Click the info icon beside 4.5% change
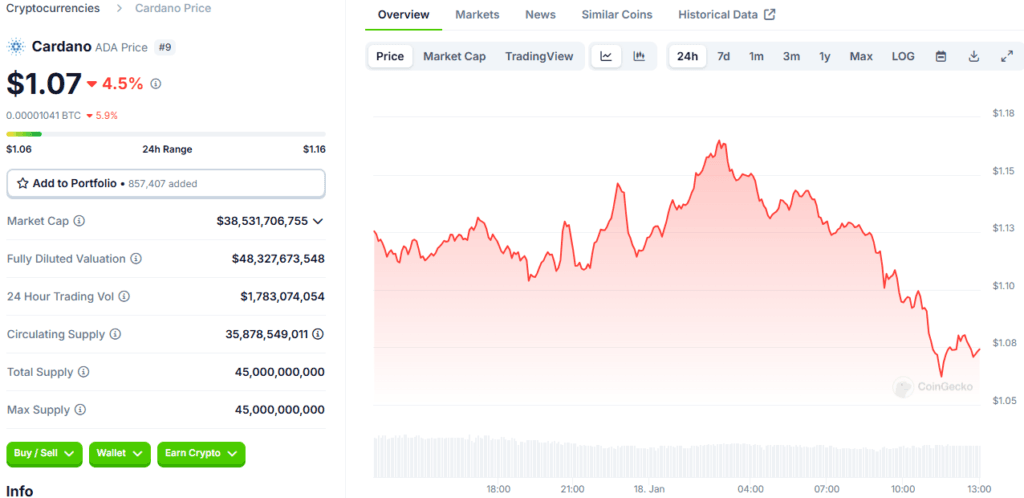Screen dimensions: 1024x498 coord(155,84)
